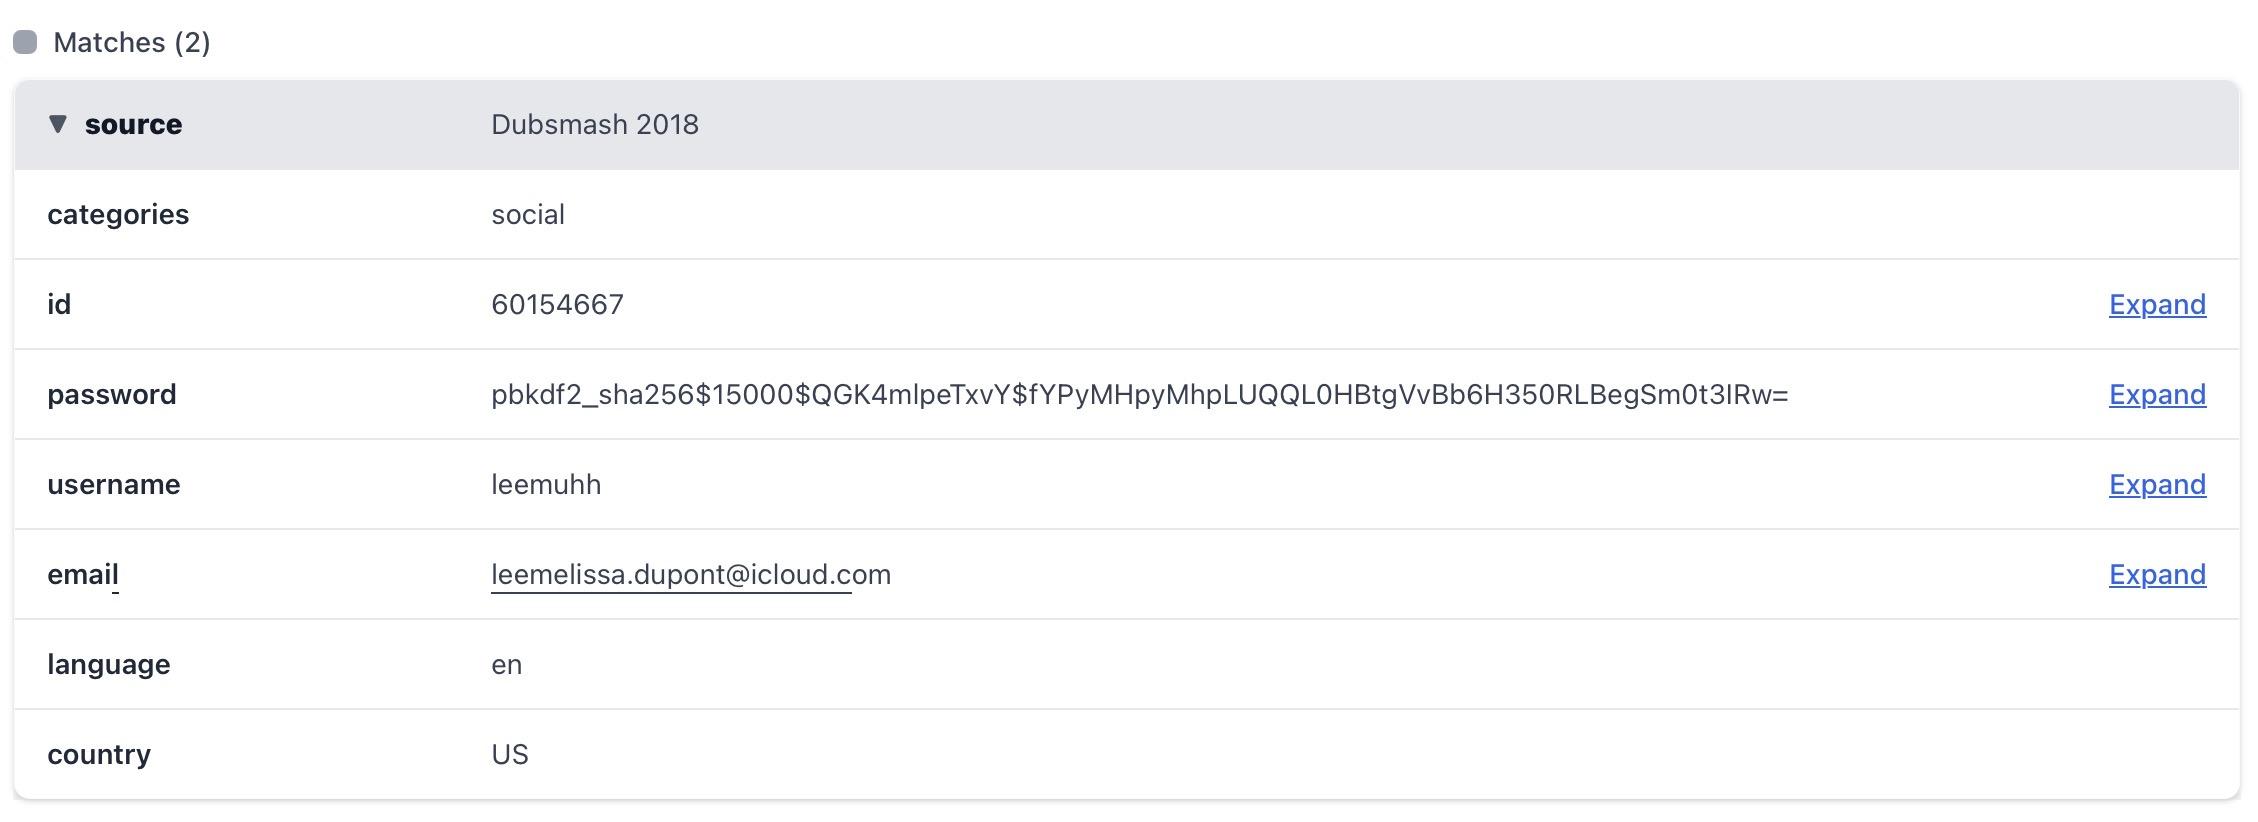Click the bold source header label
Screen dimensions: 2258x822
tap(133, 124)
